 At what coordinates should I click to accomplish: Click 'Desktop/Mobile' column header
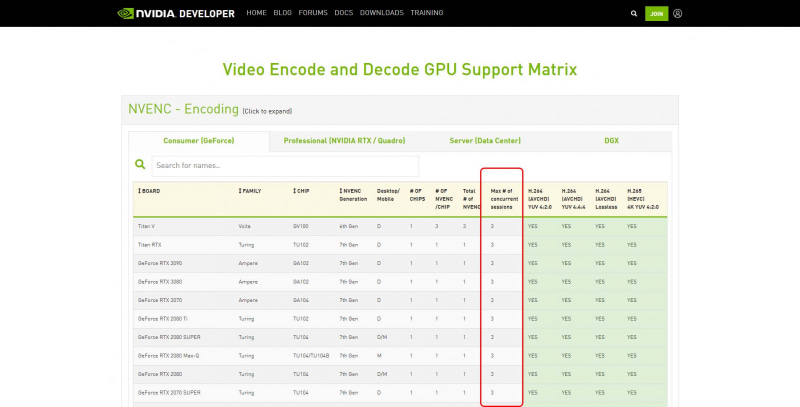pyautogui.click(x=388, y=195)
